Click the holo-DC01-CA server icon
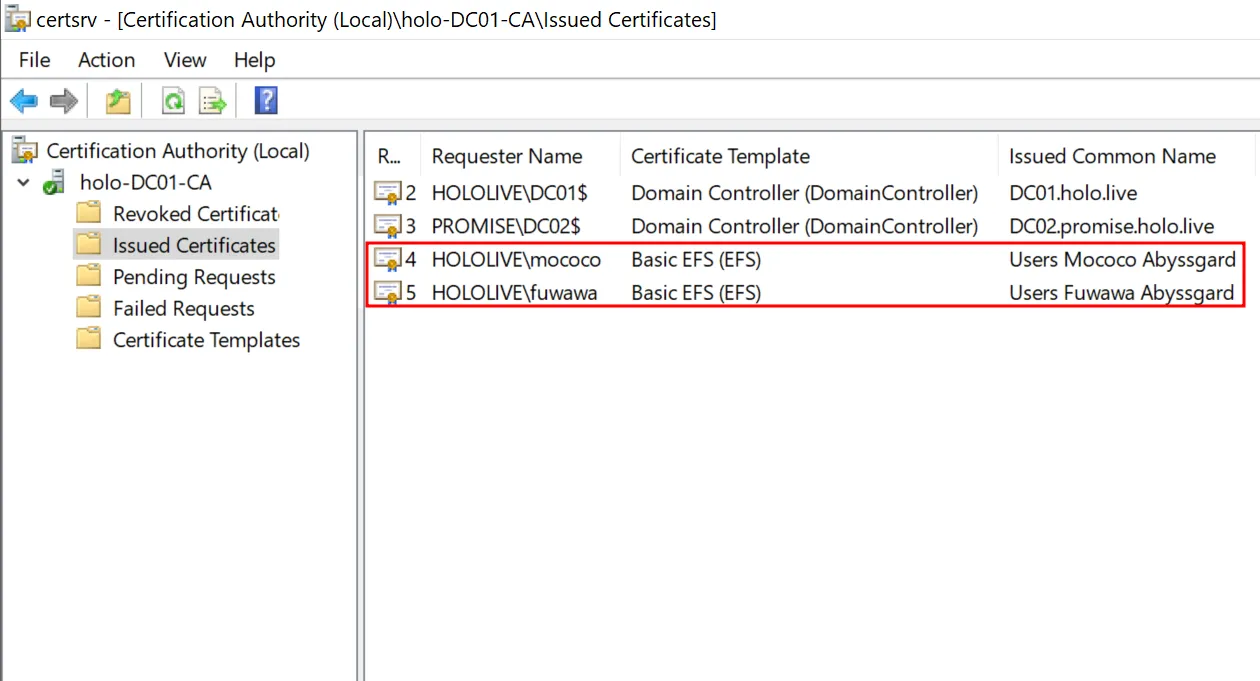1260x681 pixels. 54,183
